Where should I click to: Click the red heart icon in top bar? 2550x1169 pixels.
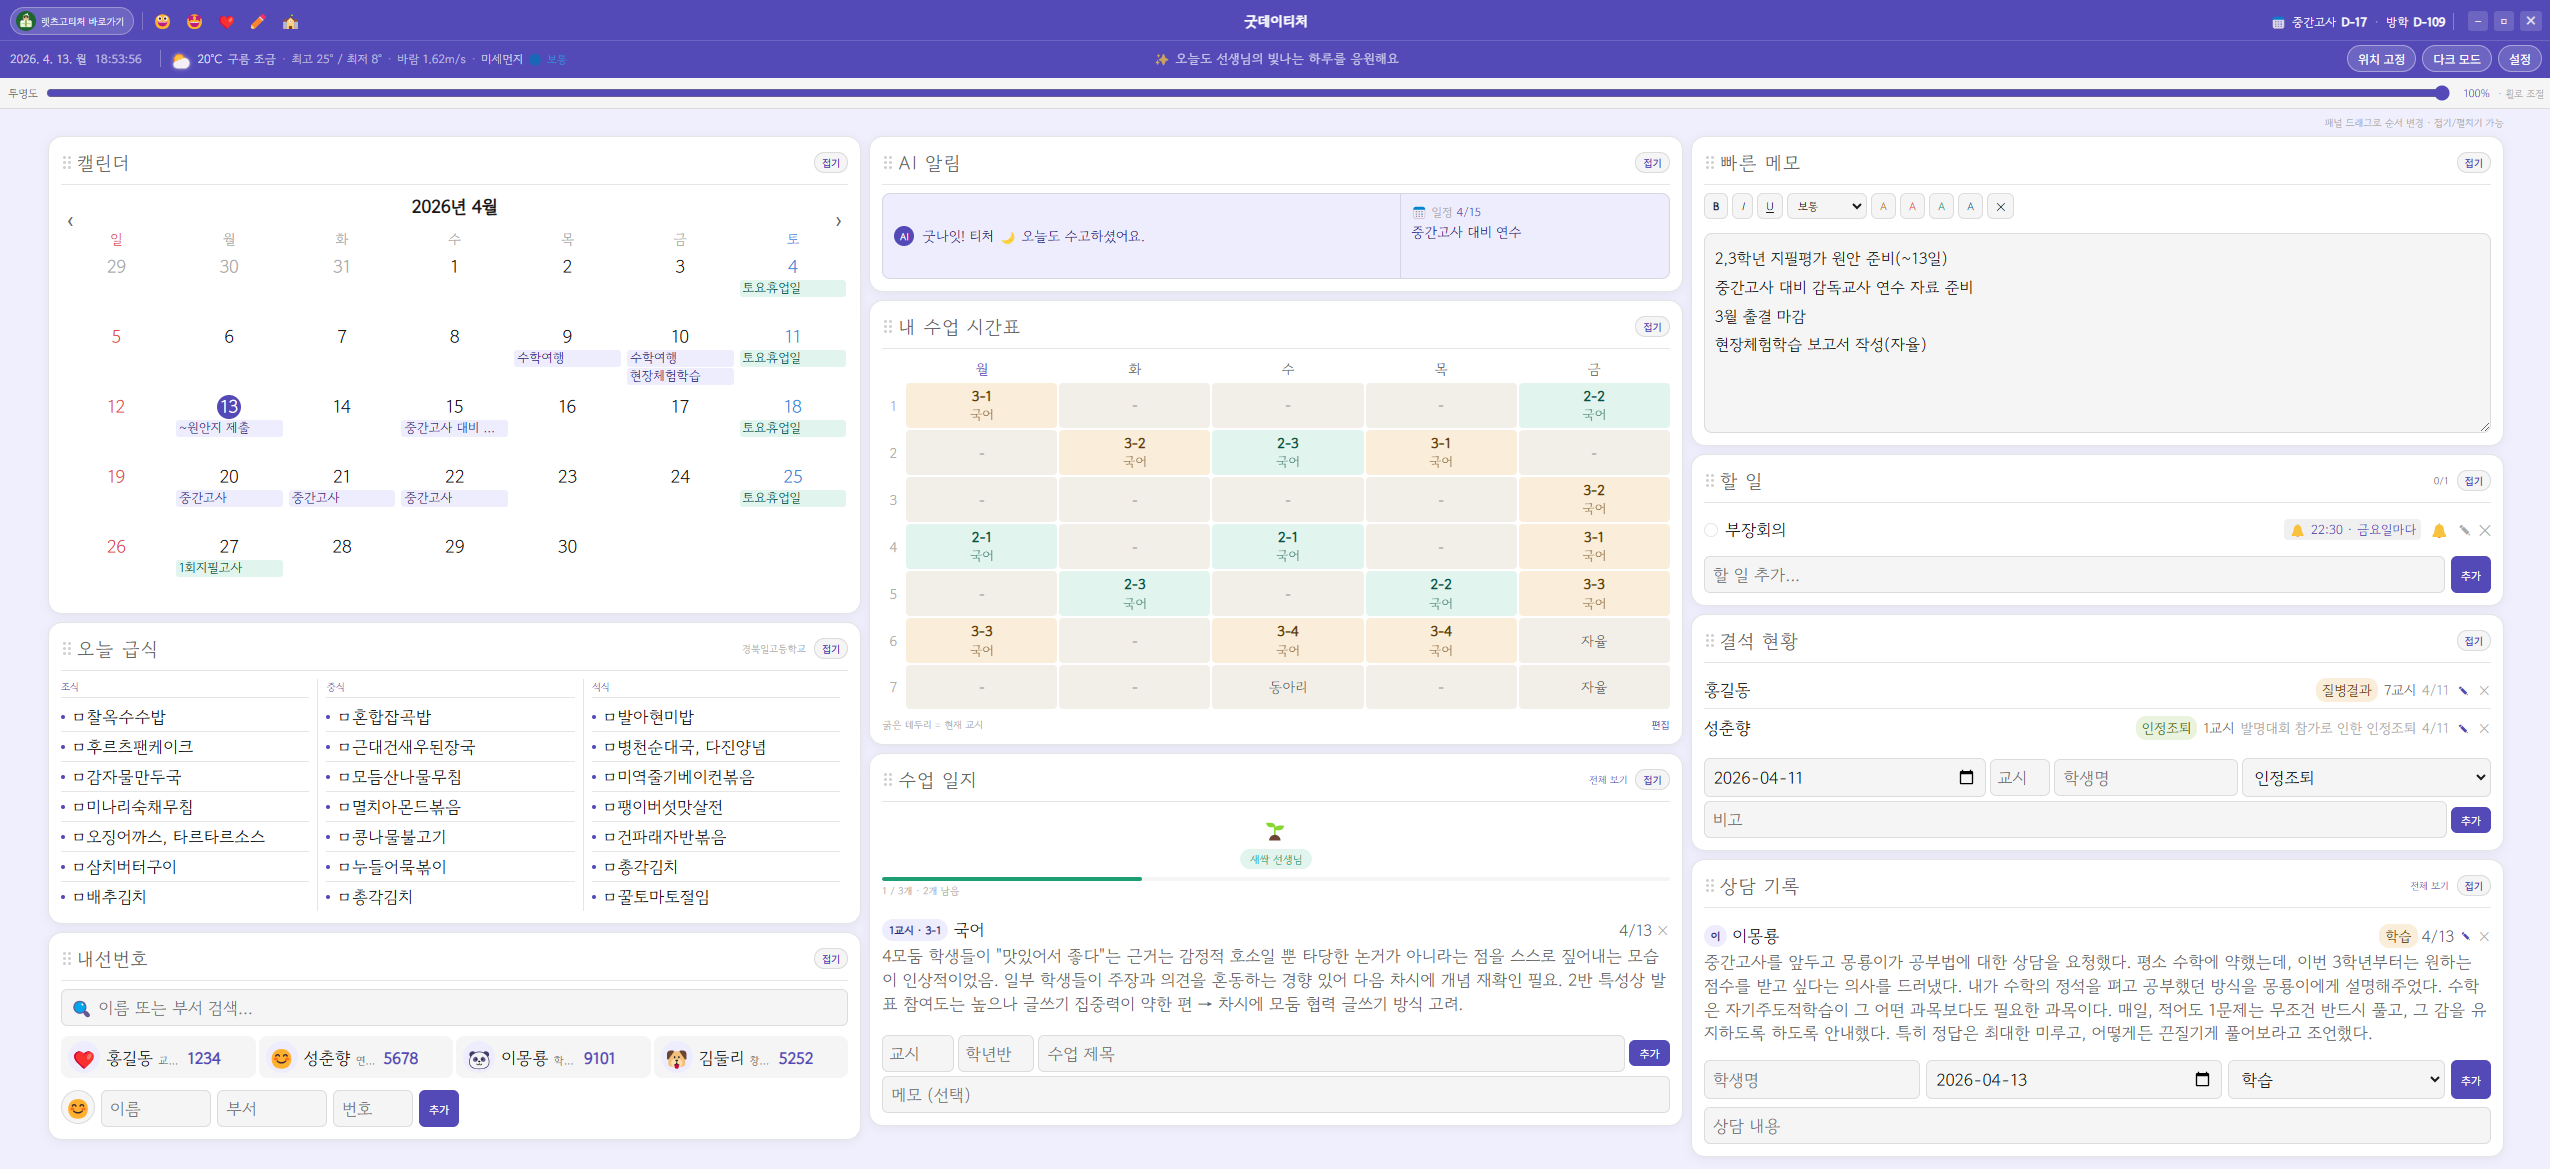pyautogui.click(x=227, y=22)
